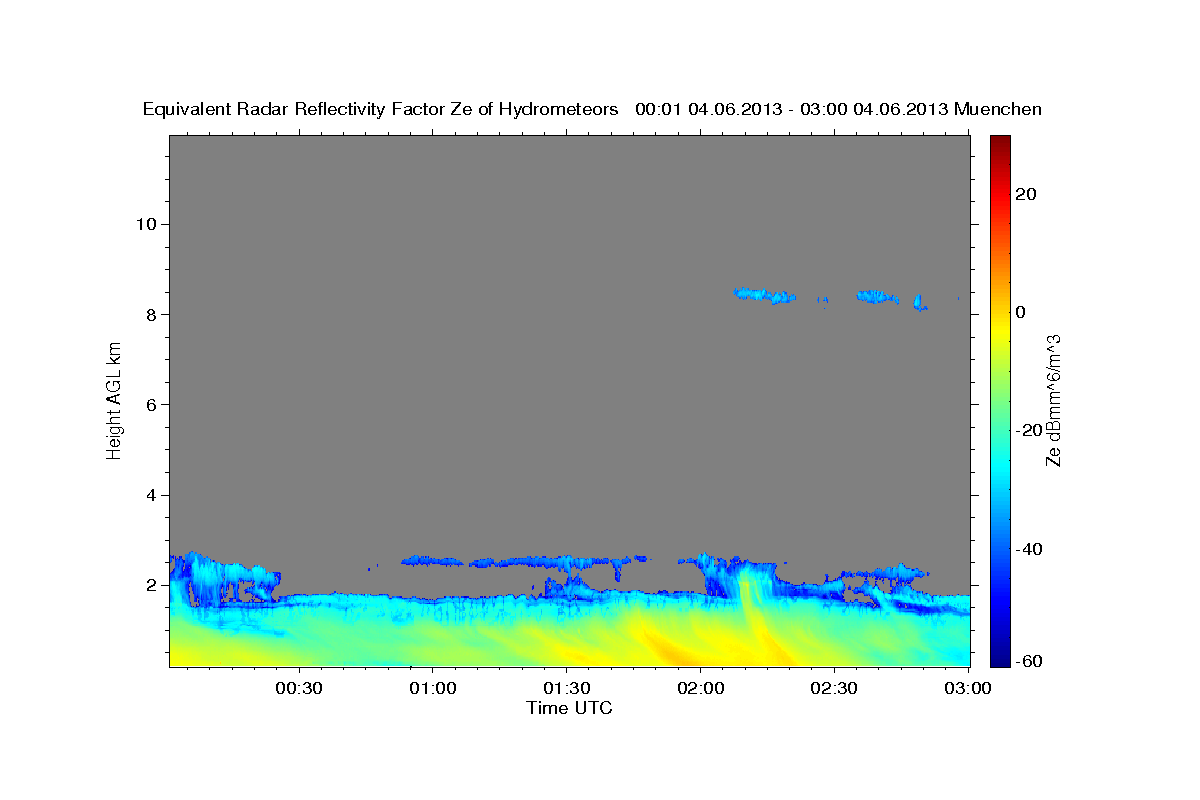Click the 02:00 time tick label
This screenshot has height=800, width=1200.
coord(700,689)
